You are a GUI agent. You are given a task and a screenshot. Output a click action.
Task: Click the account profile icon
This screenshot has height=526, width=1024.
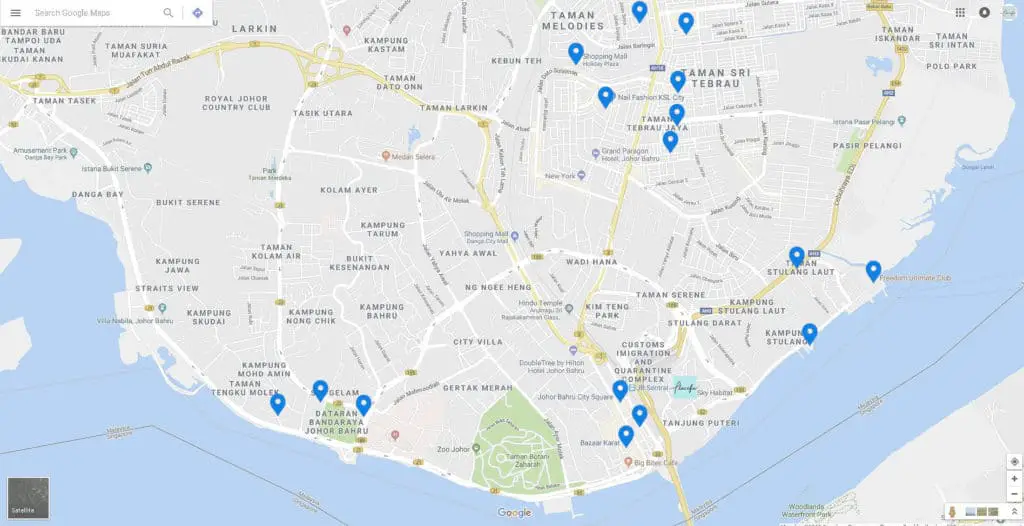click(984, 12)
